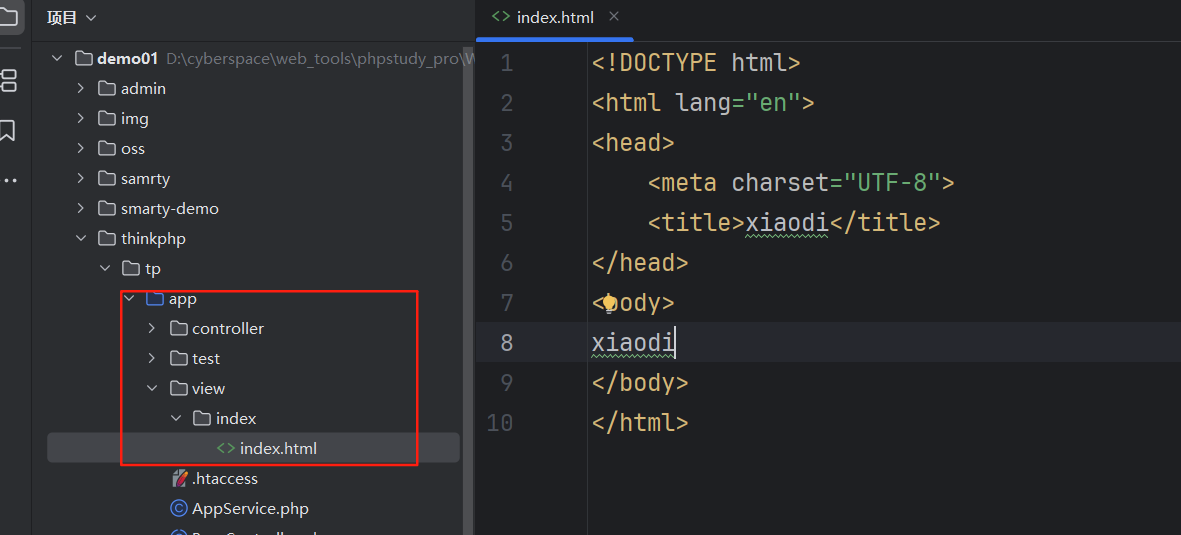Click the .htaccess file icon
Viewport: 1181px width, 535px height.
coord(179,478)
